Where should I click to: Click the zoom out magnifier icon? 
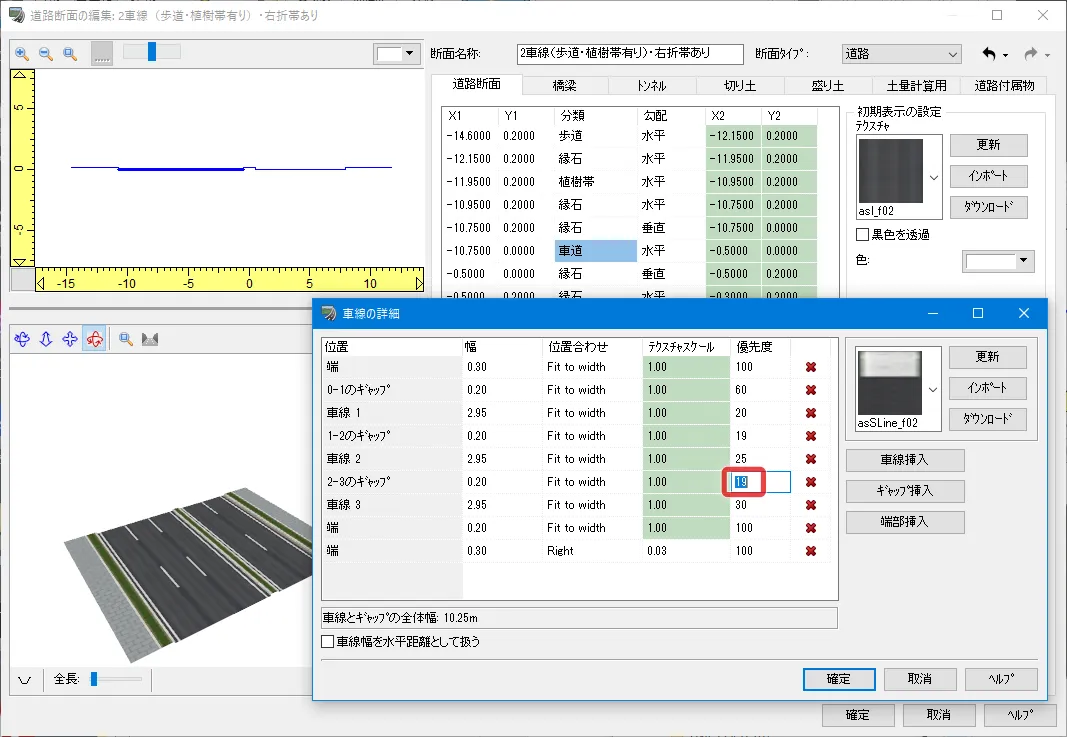click(46, 53)
